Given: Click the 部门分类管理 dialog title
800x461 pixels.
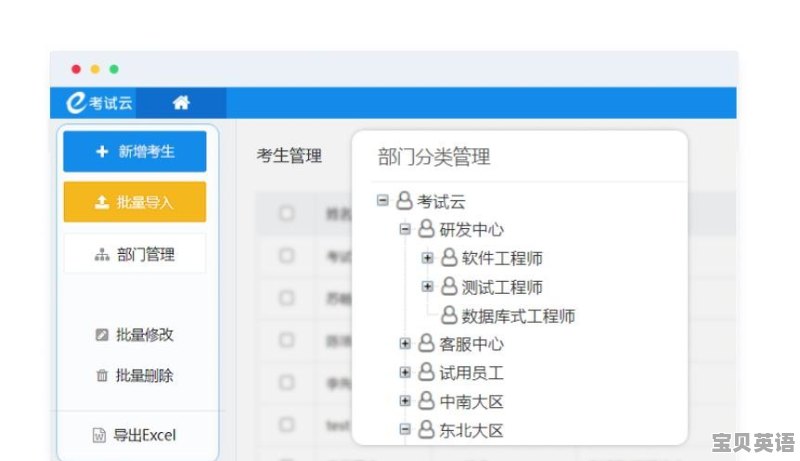Looking at the screenshot, I should tap(434, 157).
